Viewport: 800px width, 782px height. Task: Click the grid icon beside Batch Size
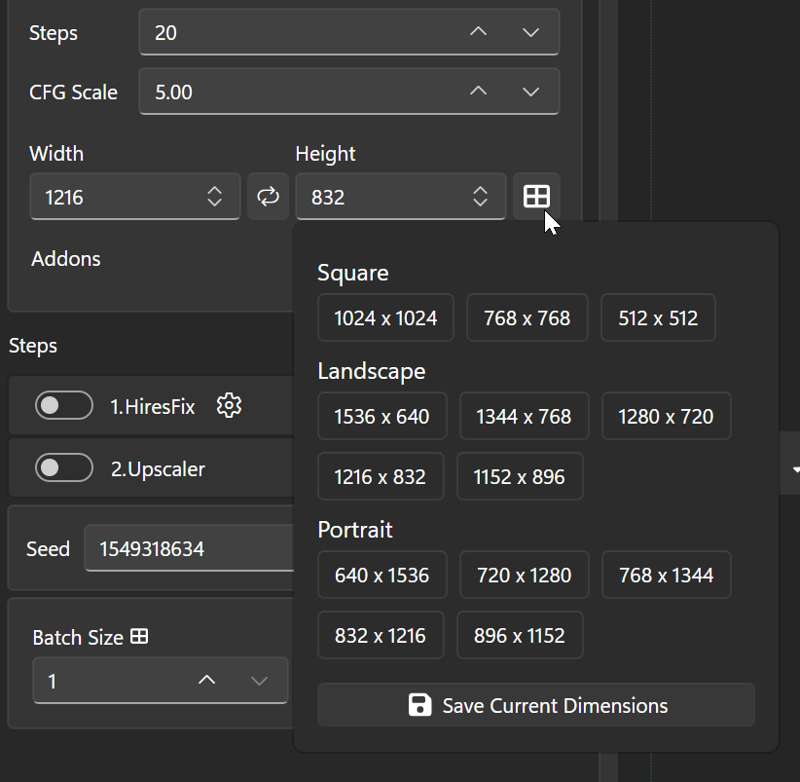139,636
